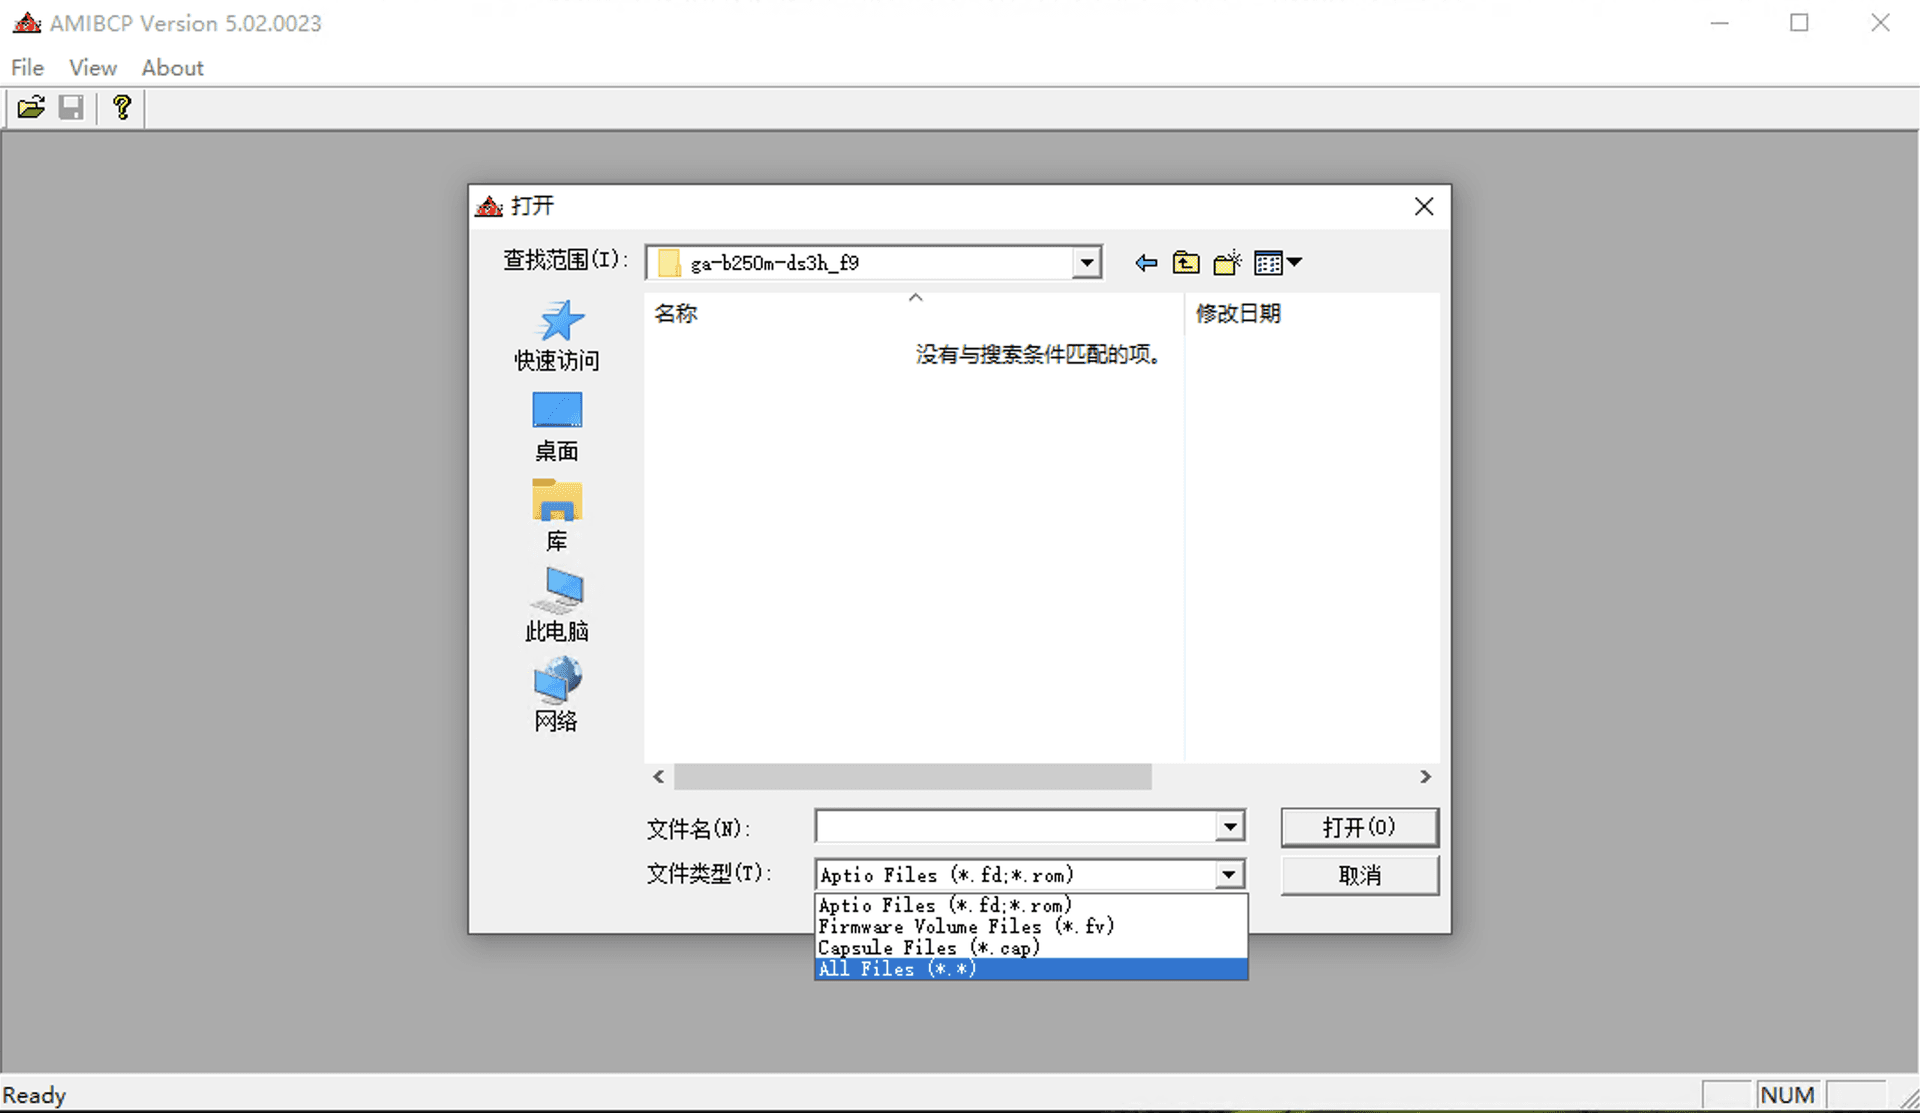Viewport: 1920px width, 1113px height.
Task: Click the horizontal scrollbar in file list
Action: pyautogui.click(x=912, y=777)
